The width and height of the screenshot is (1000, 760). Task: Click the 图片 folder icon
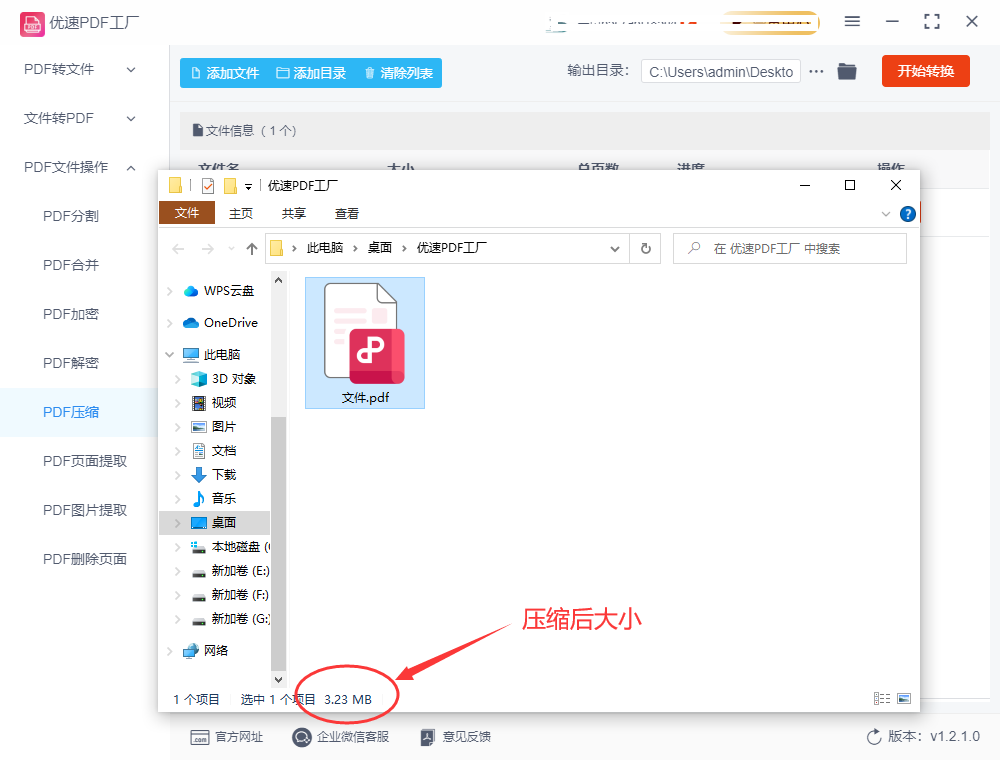(x=199, y=427)
